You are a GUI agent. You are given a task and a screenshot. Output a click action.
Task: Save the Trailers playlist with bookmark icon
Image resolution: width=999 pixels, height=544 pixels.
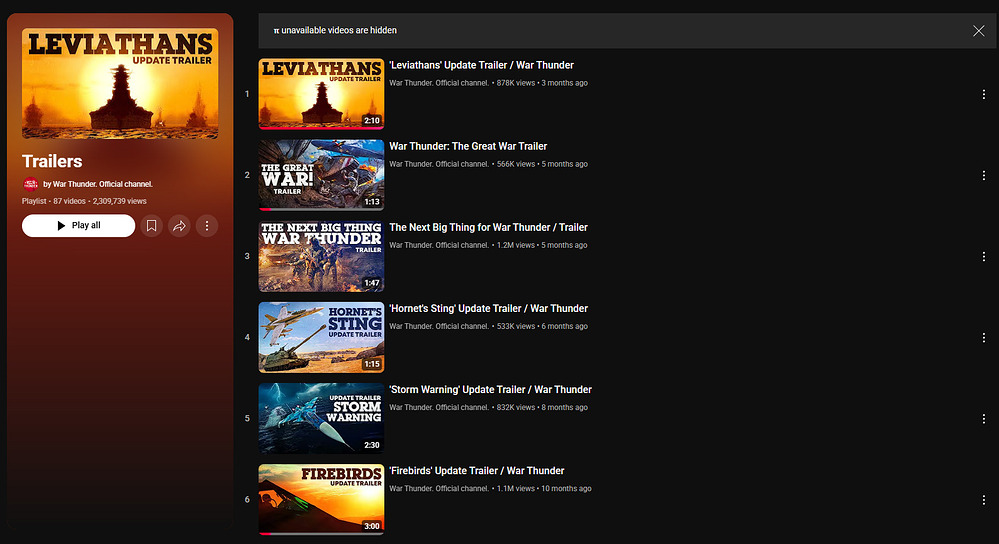152,225
